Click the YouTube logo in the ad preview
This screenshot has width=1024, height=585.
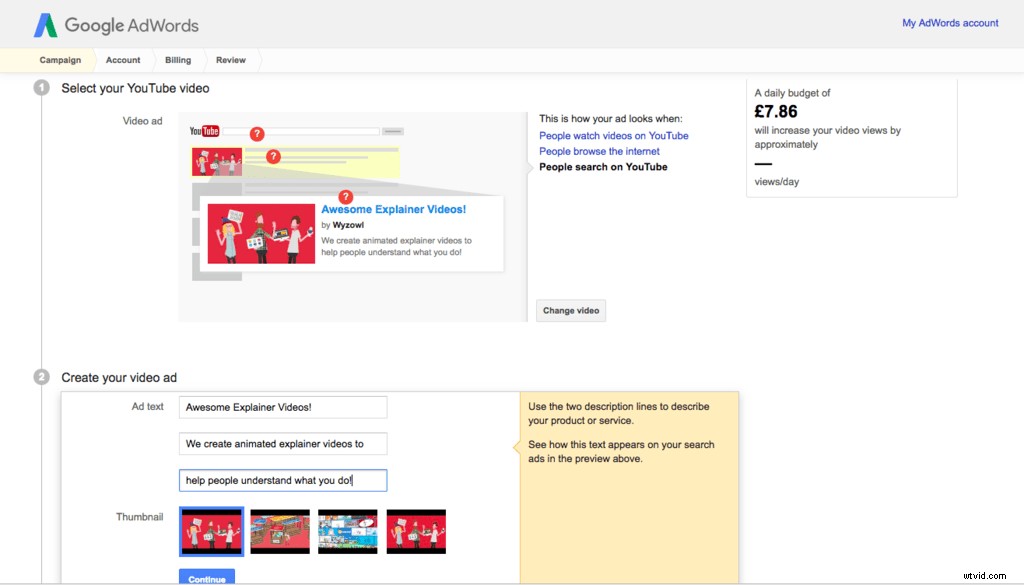pos(203,130)
